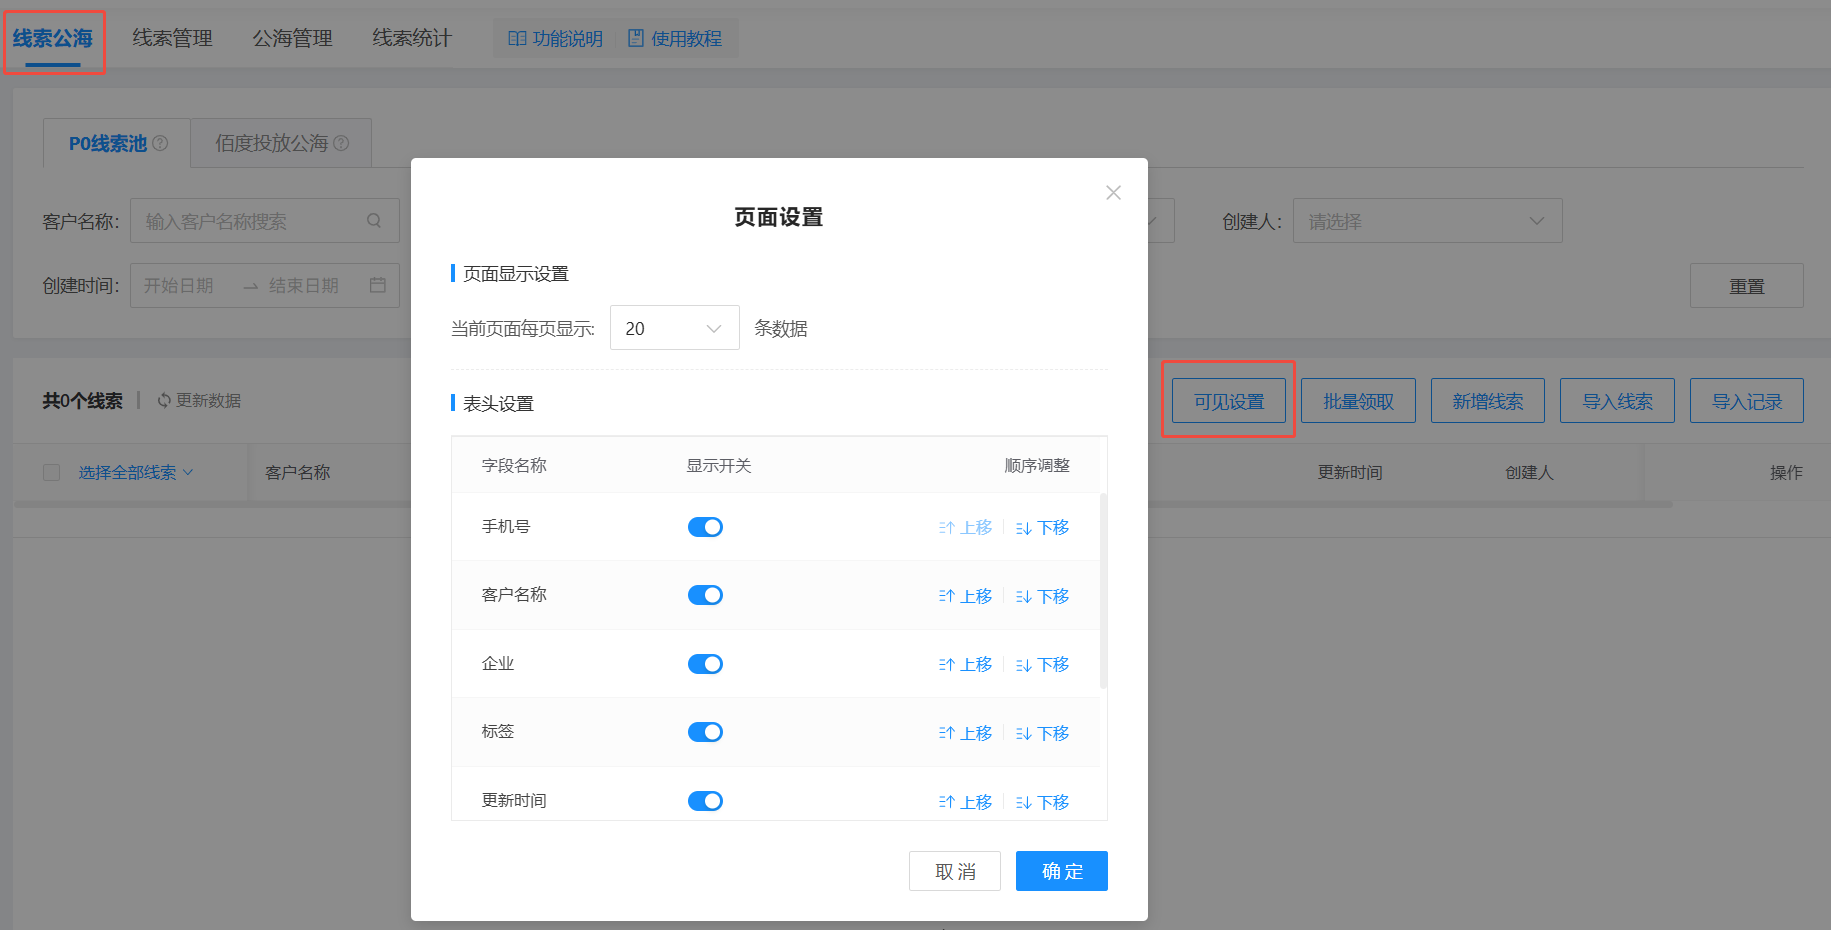1831x930 pixels.
Task: Switch to the 线索管理 tab
Action: 172,38
